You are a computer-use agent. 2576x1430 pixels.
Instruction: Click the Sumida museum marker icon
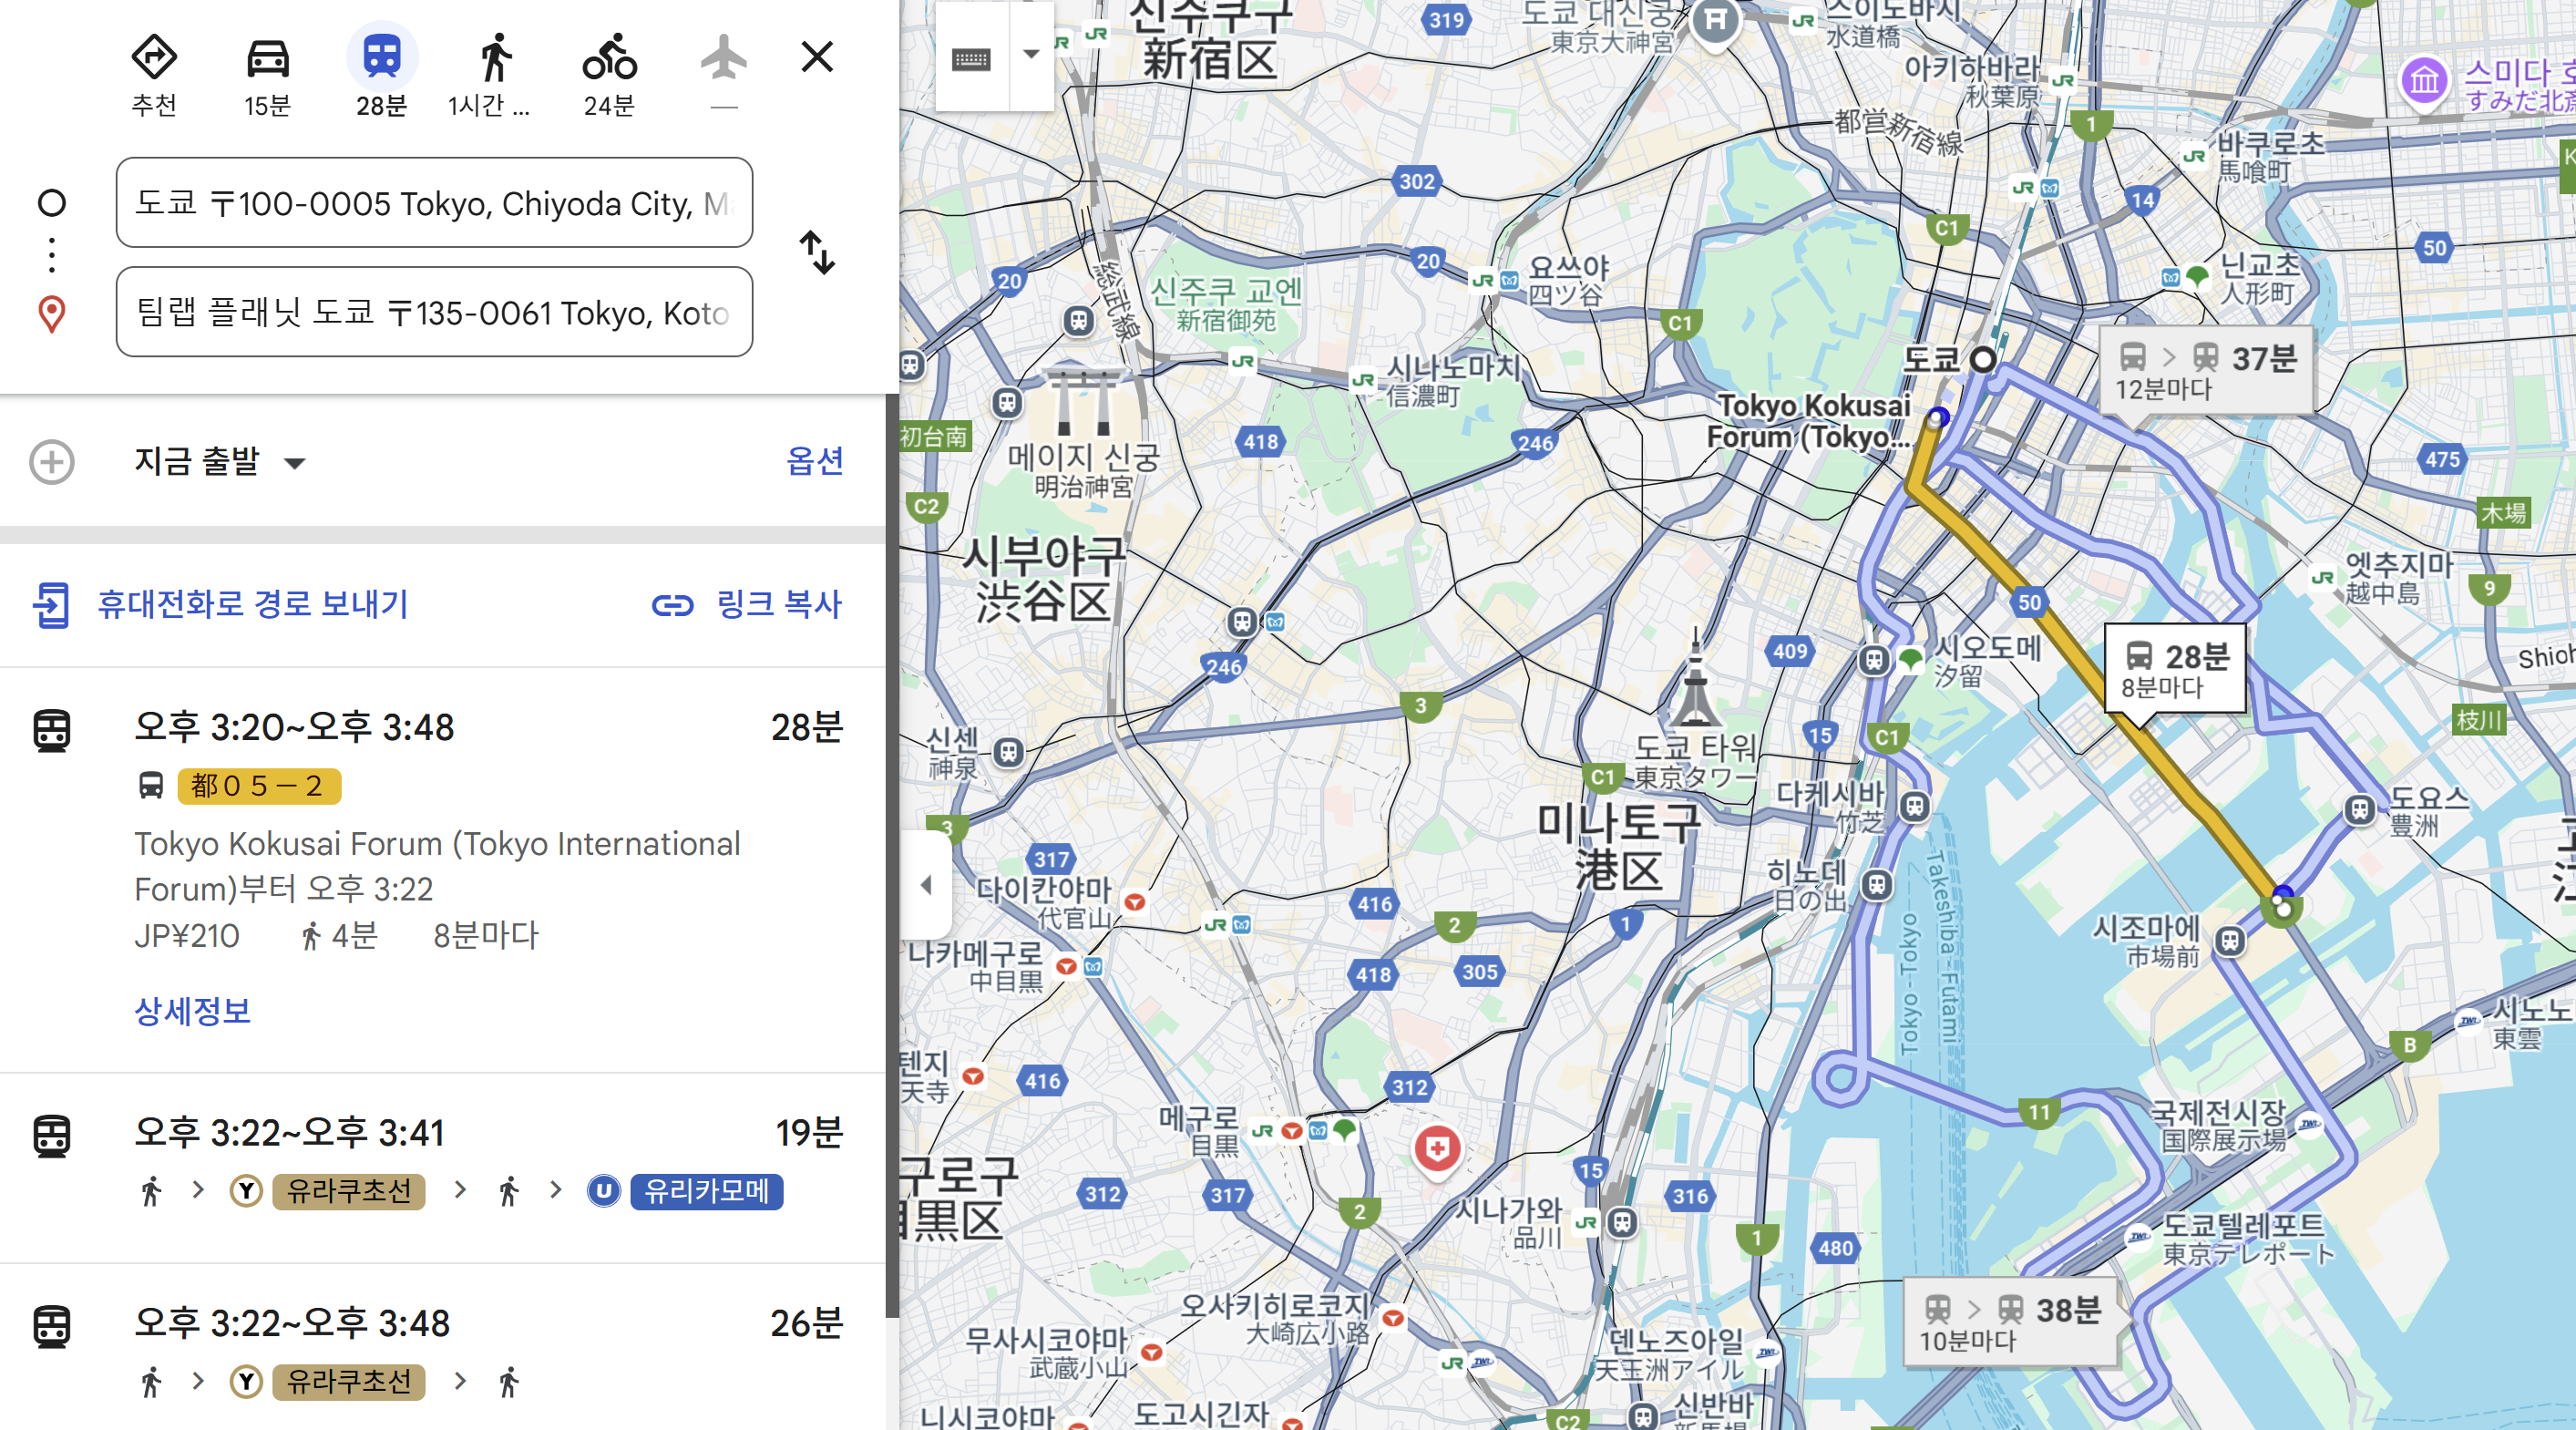(x=2424, y=81)
